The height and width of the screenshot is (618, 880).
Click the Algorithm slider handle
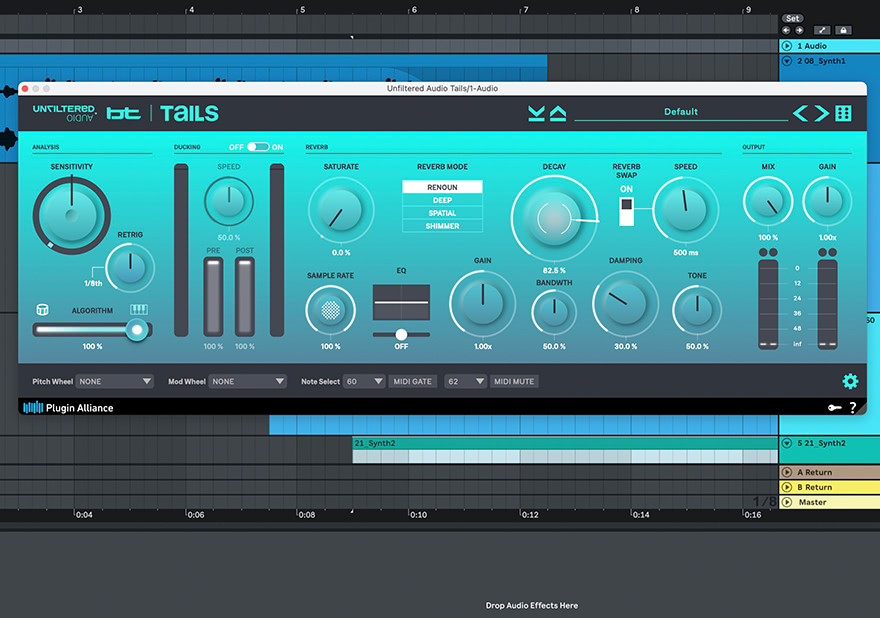136,330
